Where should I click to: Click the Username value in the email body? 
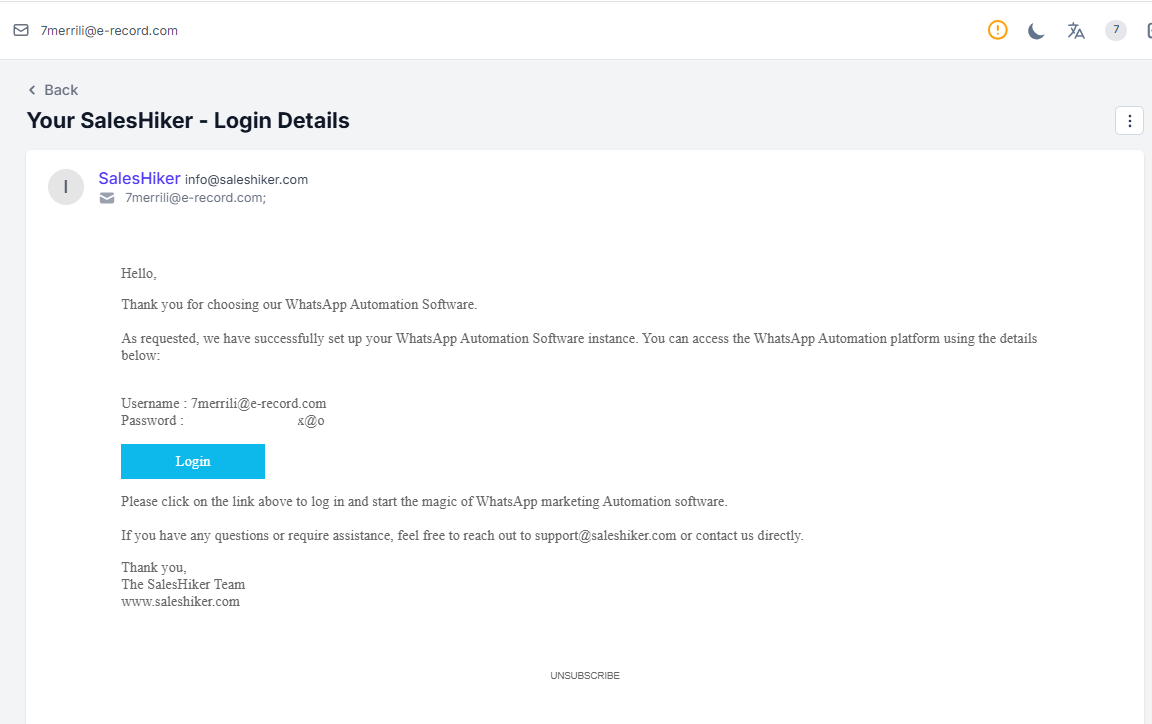(258, 404)
